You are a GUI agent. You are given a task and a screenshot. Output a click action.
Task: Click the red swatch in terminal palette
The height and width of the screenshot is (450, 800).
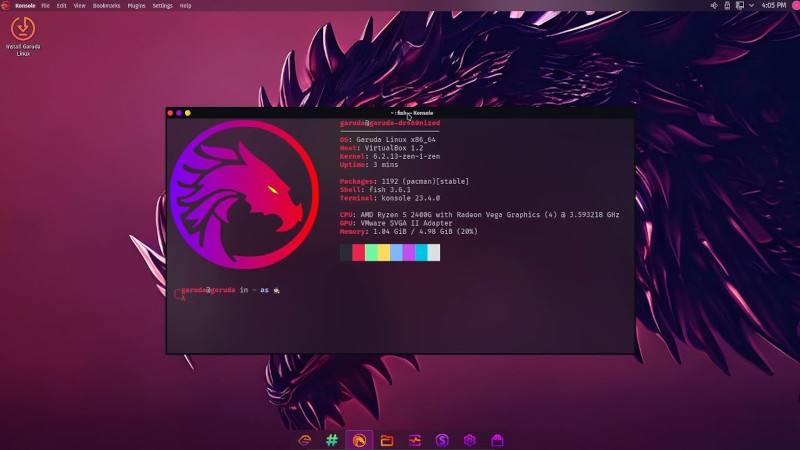359,253
